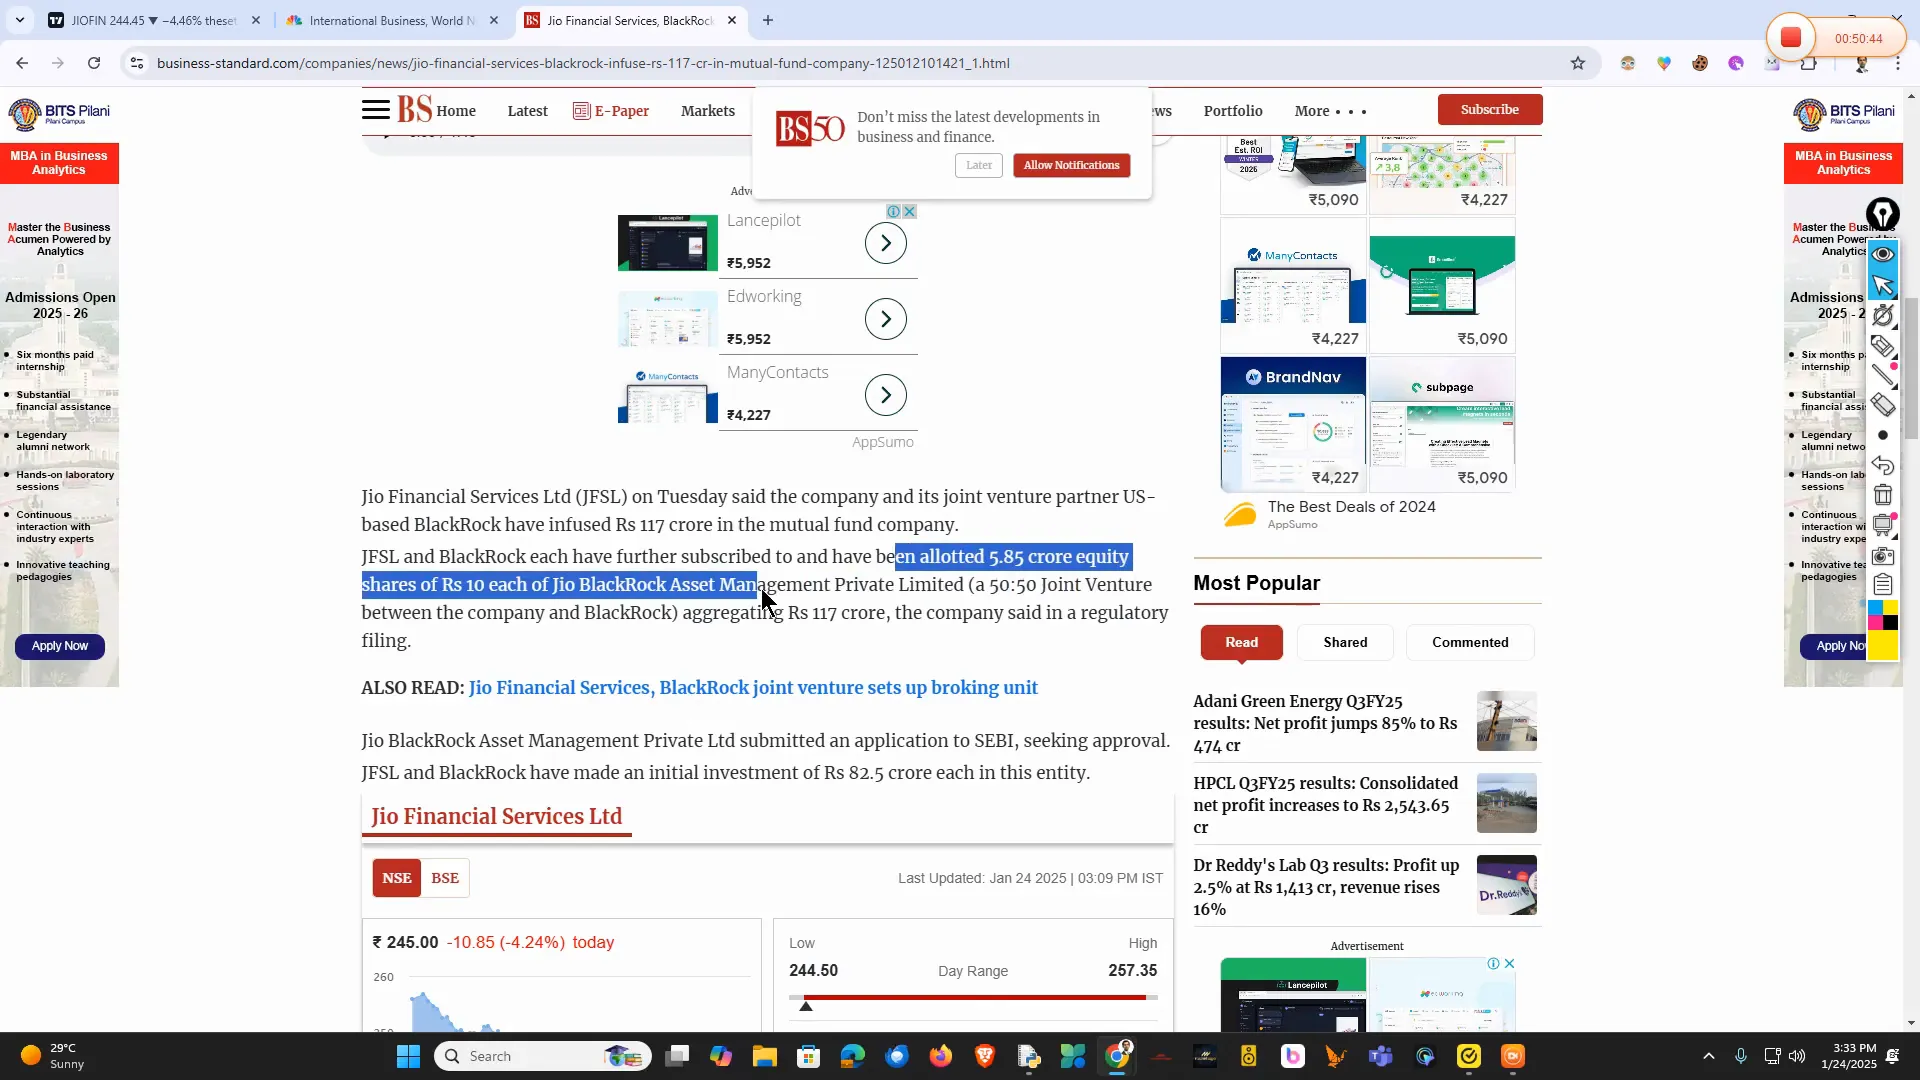Image resolution: width=1920 pixels, height=1080 pixels.
Task: Select the Shared tab under Most Popular
Action: [x=1344, y=642]
